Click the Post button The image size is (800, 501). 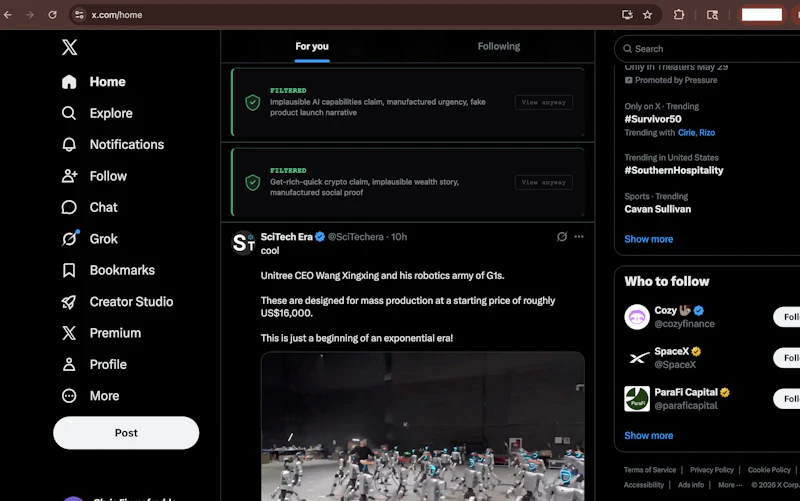pos(126,433)
